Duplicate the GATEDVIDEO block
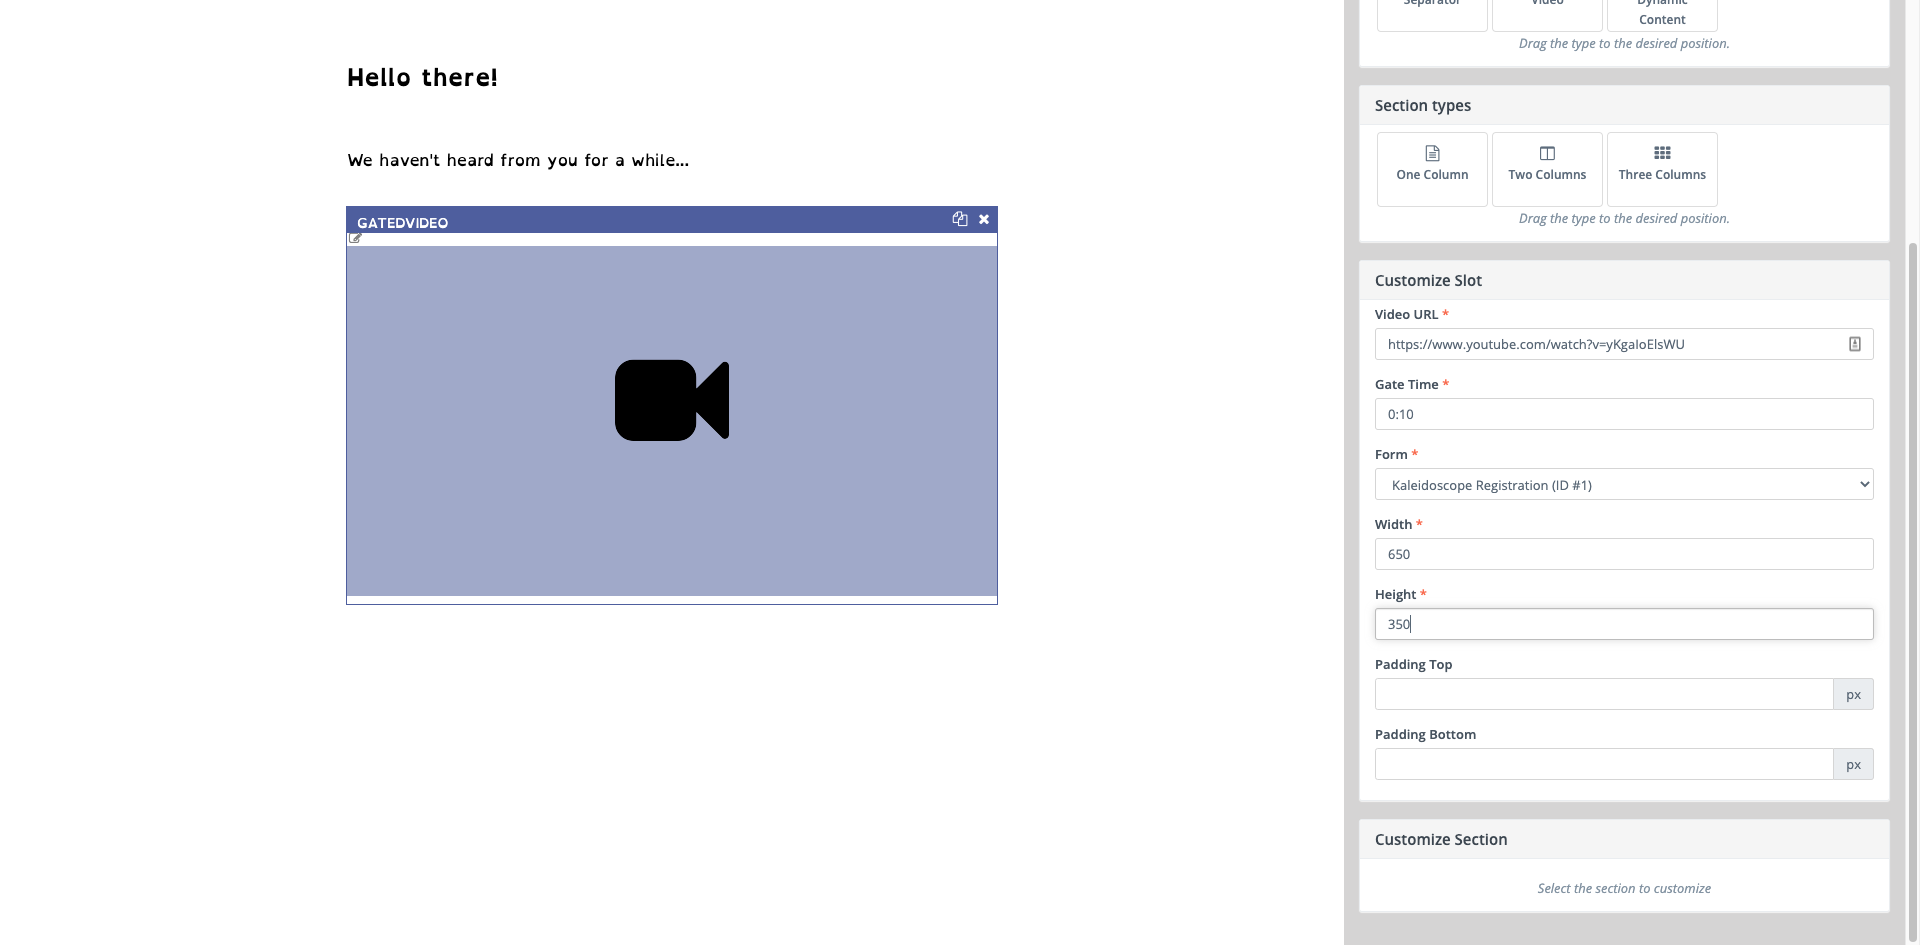The image size is (1920, 945). coord(960,219)
